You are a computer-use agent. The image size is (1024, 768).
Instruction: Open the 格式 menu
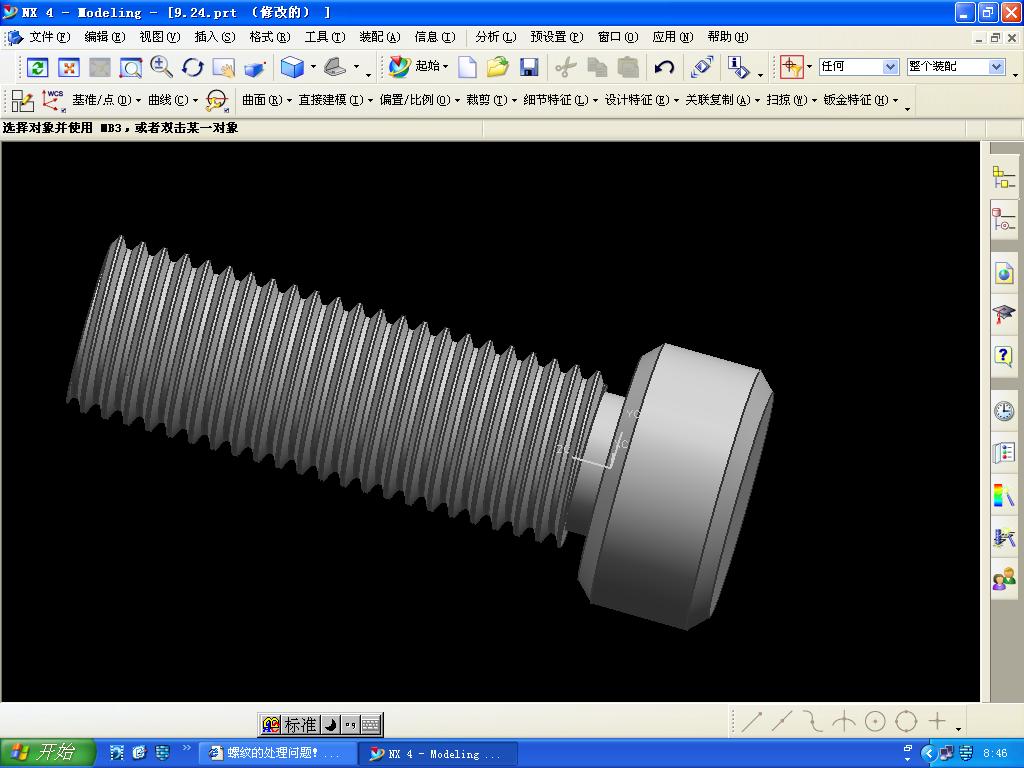(269, 37)
